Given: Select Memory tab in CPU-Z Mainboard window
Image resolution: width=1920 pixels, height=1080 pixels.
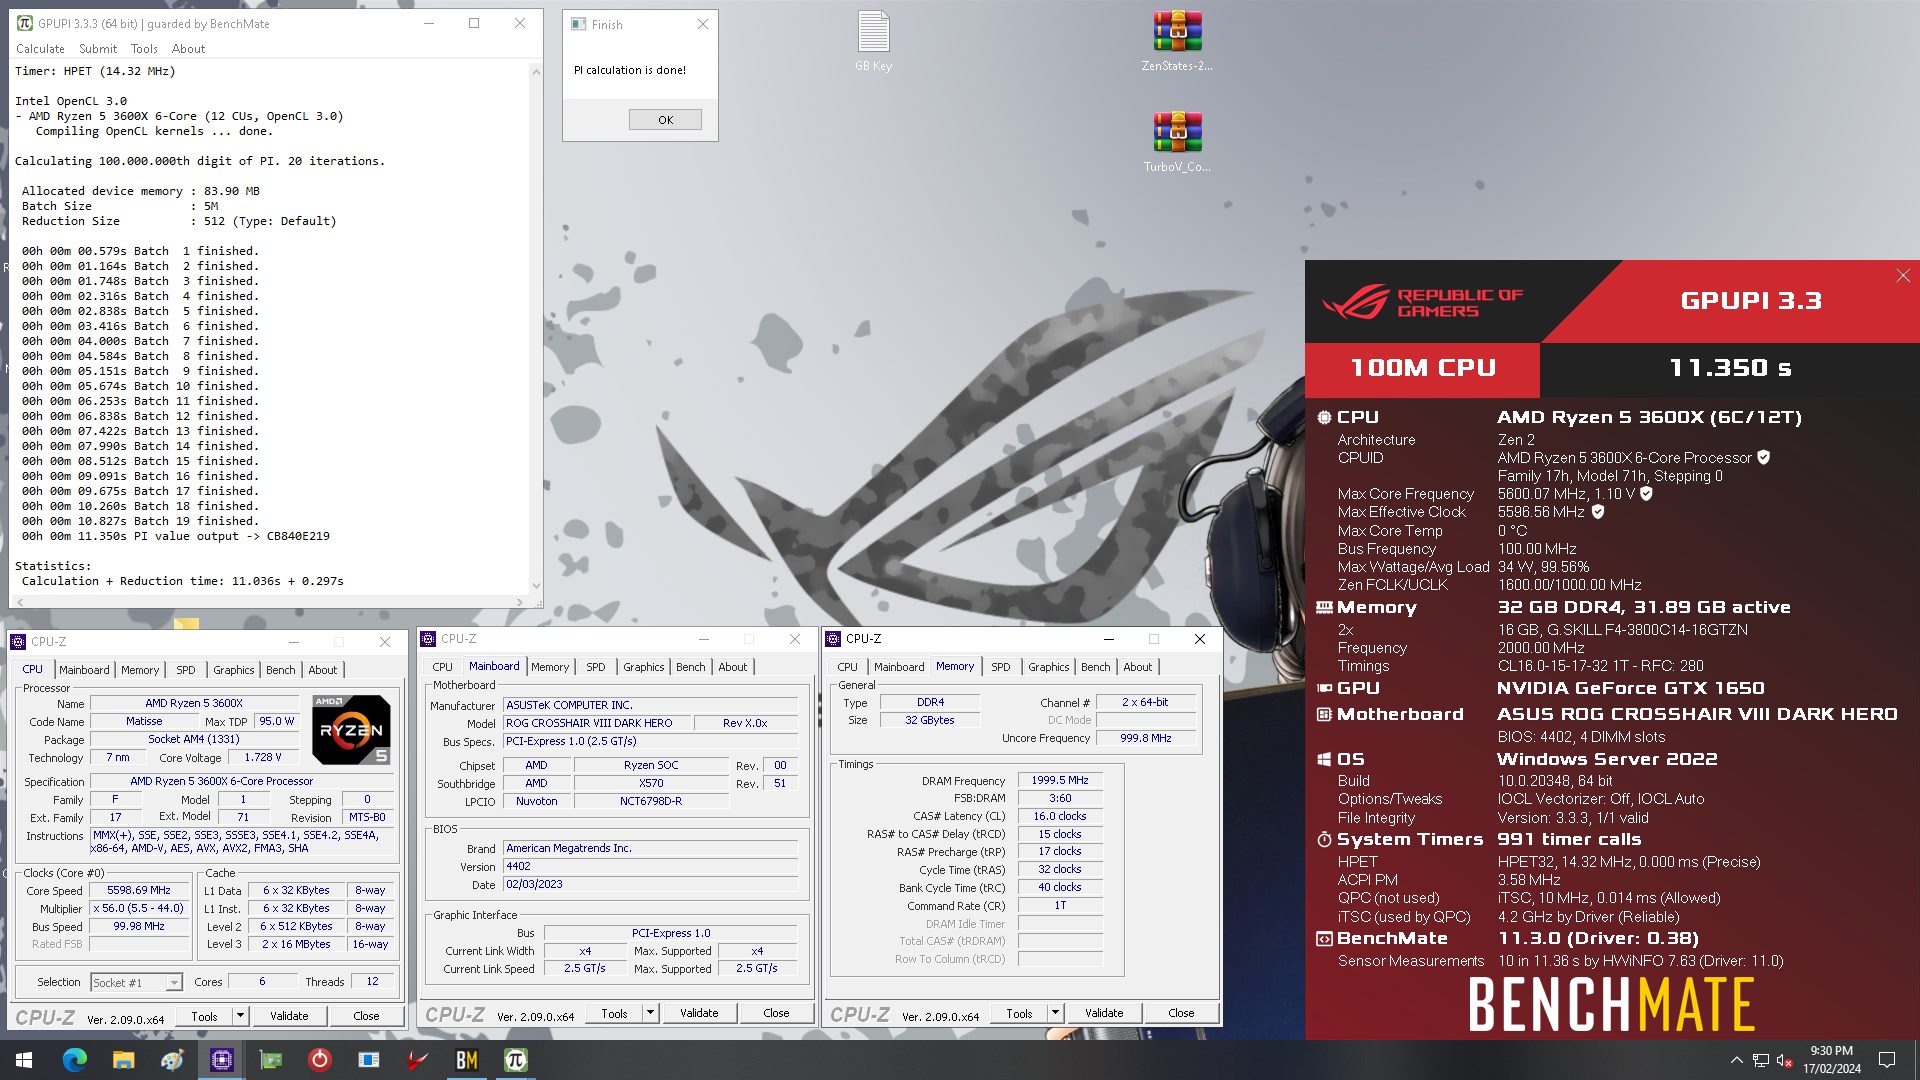Looking at the screenshot, I should coord(550,667).
